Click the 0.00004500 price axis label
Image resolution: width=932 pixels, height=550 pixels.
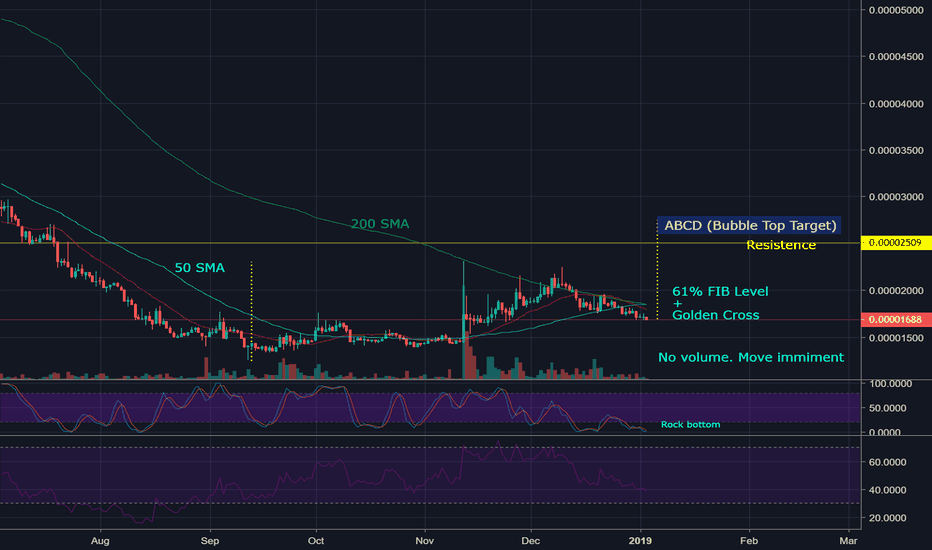(x=896, y=56)
